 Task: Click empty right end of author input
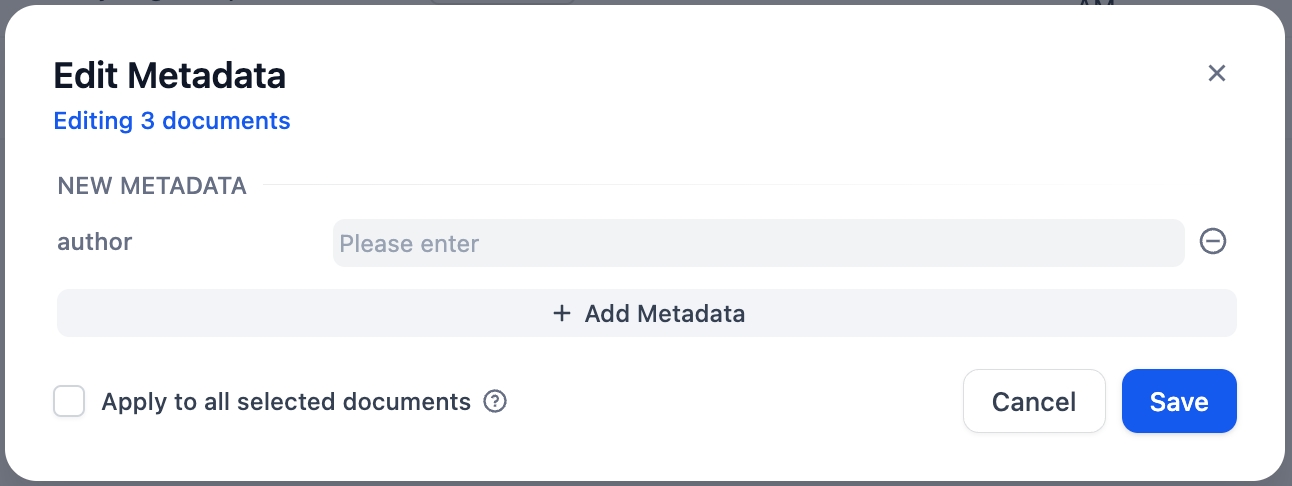(1120, 243)
